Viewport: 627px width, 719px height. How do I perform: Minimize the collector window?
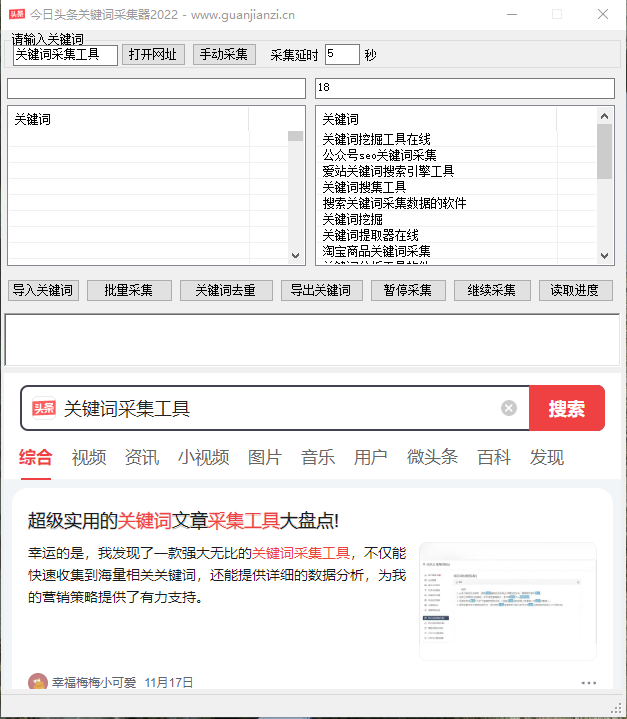pyautogui.click(x=512, y=14)
